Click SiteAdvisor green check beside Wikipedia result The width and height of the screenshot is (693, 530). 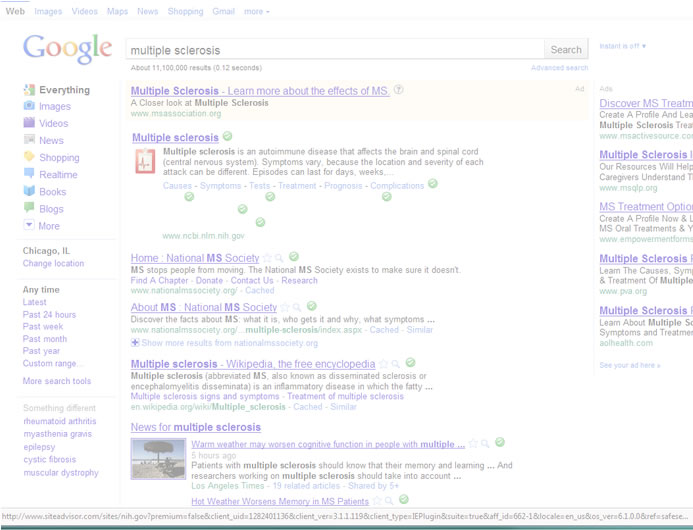(411, 362)
